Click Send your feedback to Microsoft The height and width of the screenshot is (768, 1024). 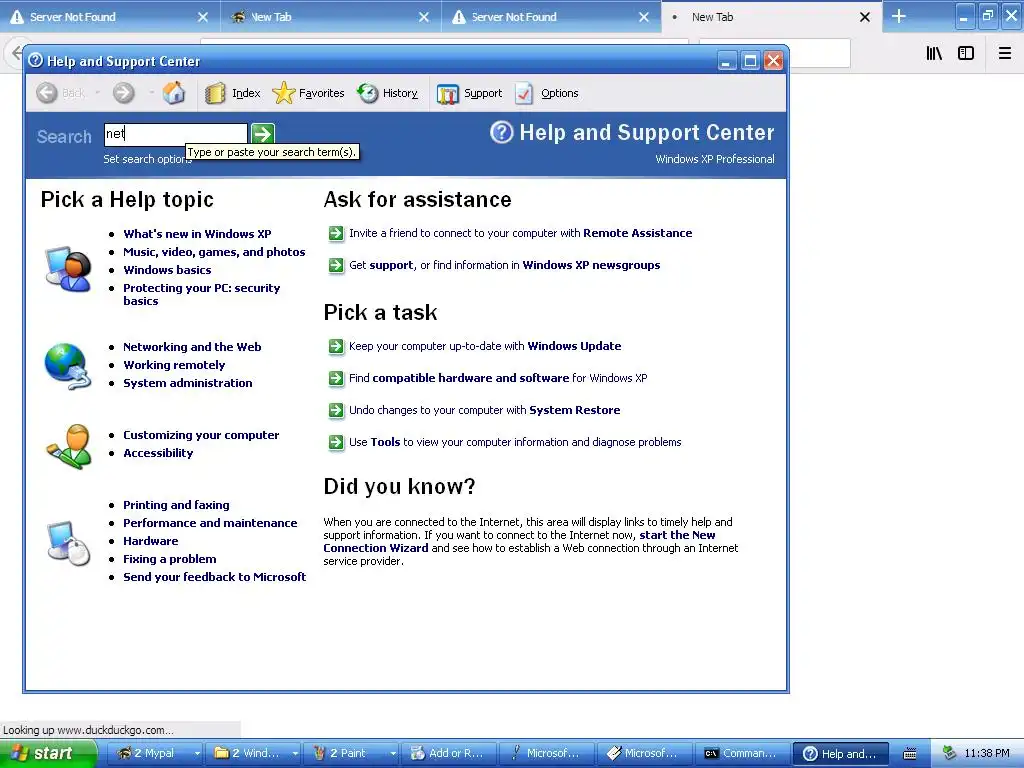(x=215, y=577)
